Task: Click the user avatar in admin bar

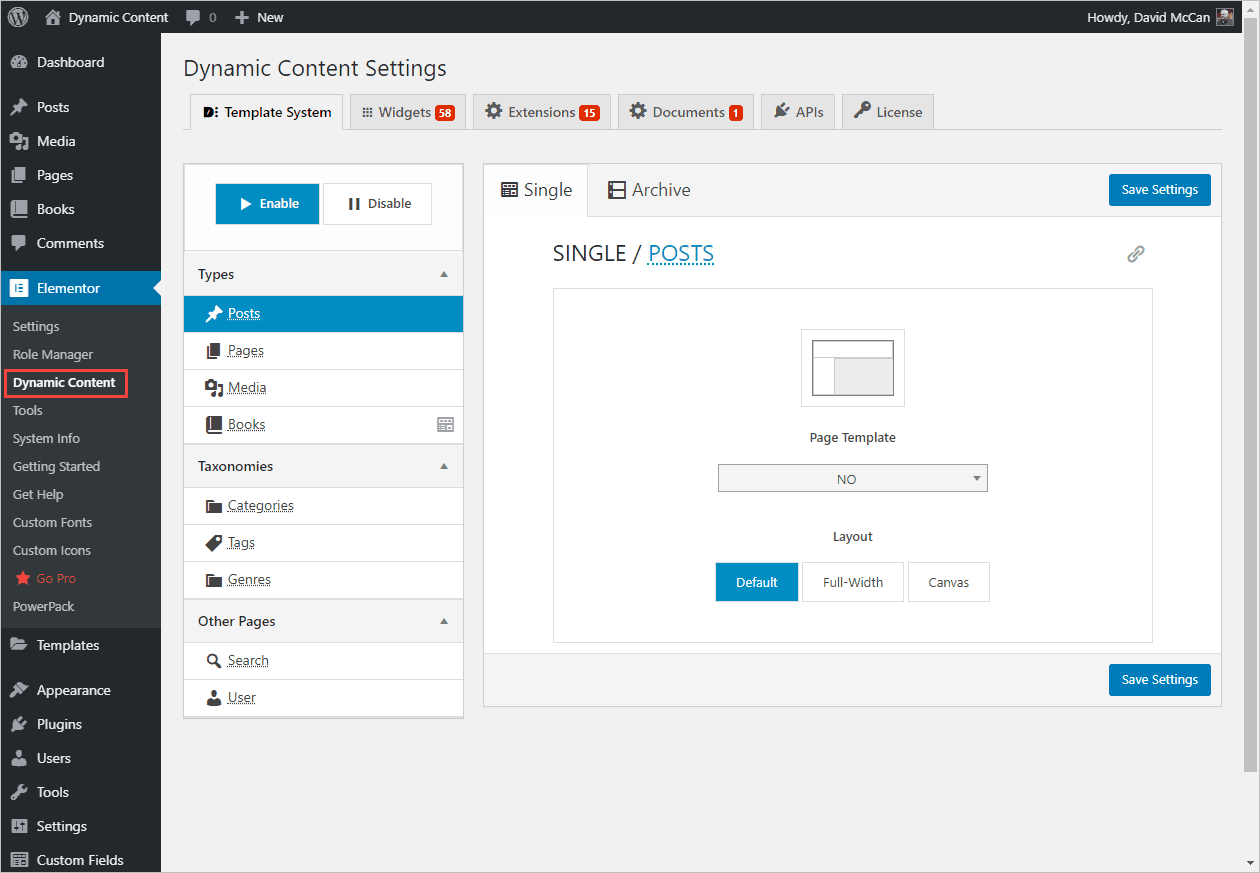Action: pos(1225,17)
